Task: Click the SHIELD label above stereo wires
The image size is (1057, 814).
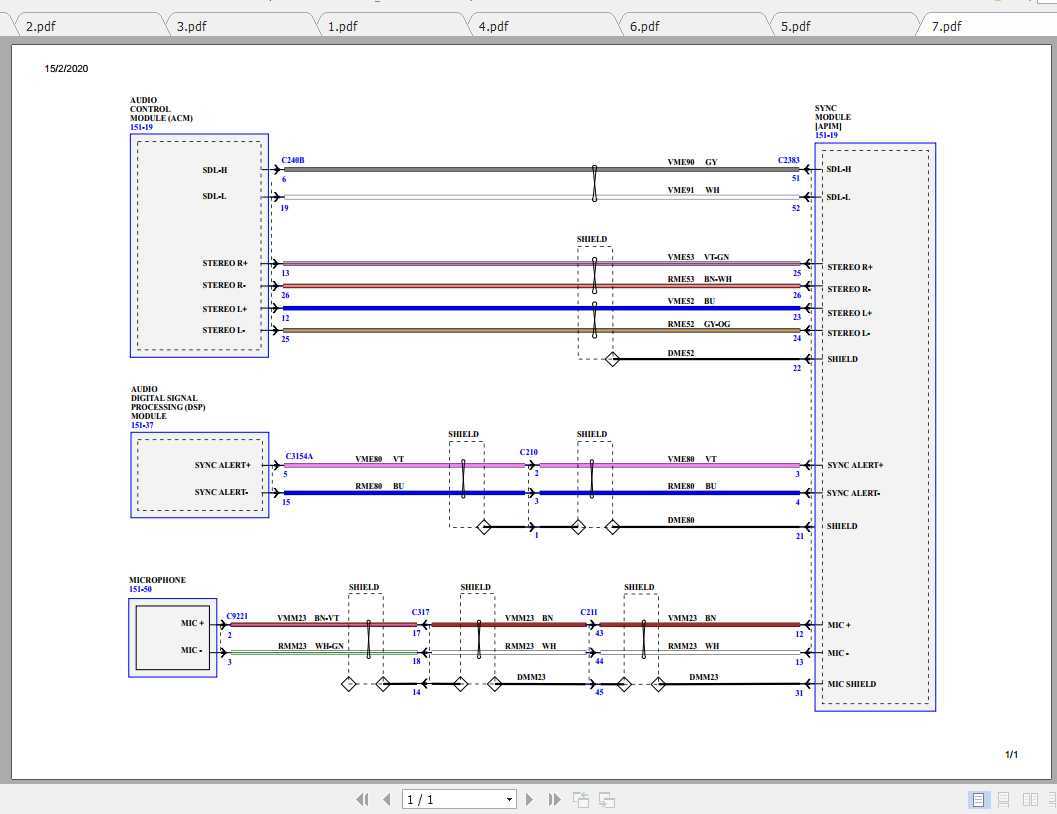Action: tap(592, 239)
